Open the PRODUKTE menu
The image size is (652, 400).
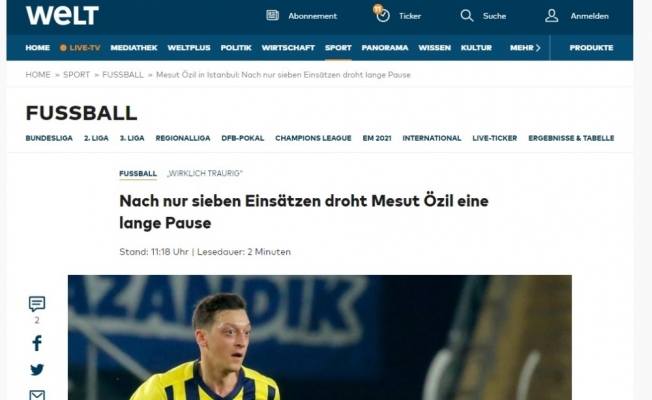tap(591, 48)
